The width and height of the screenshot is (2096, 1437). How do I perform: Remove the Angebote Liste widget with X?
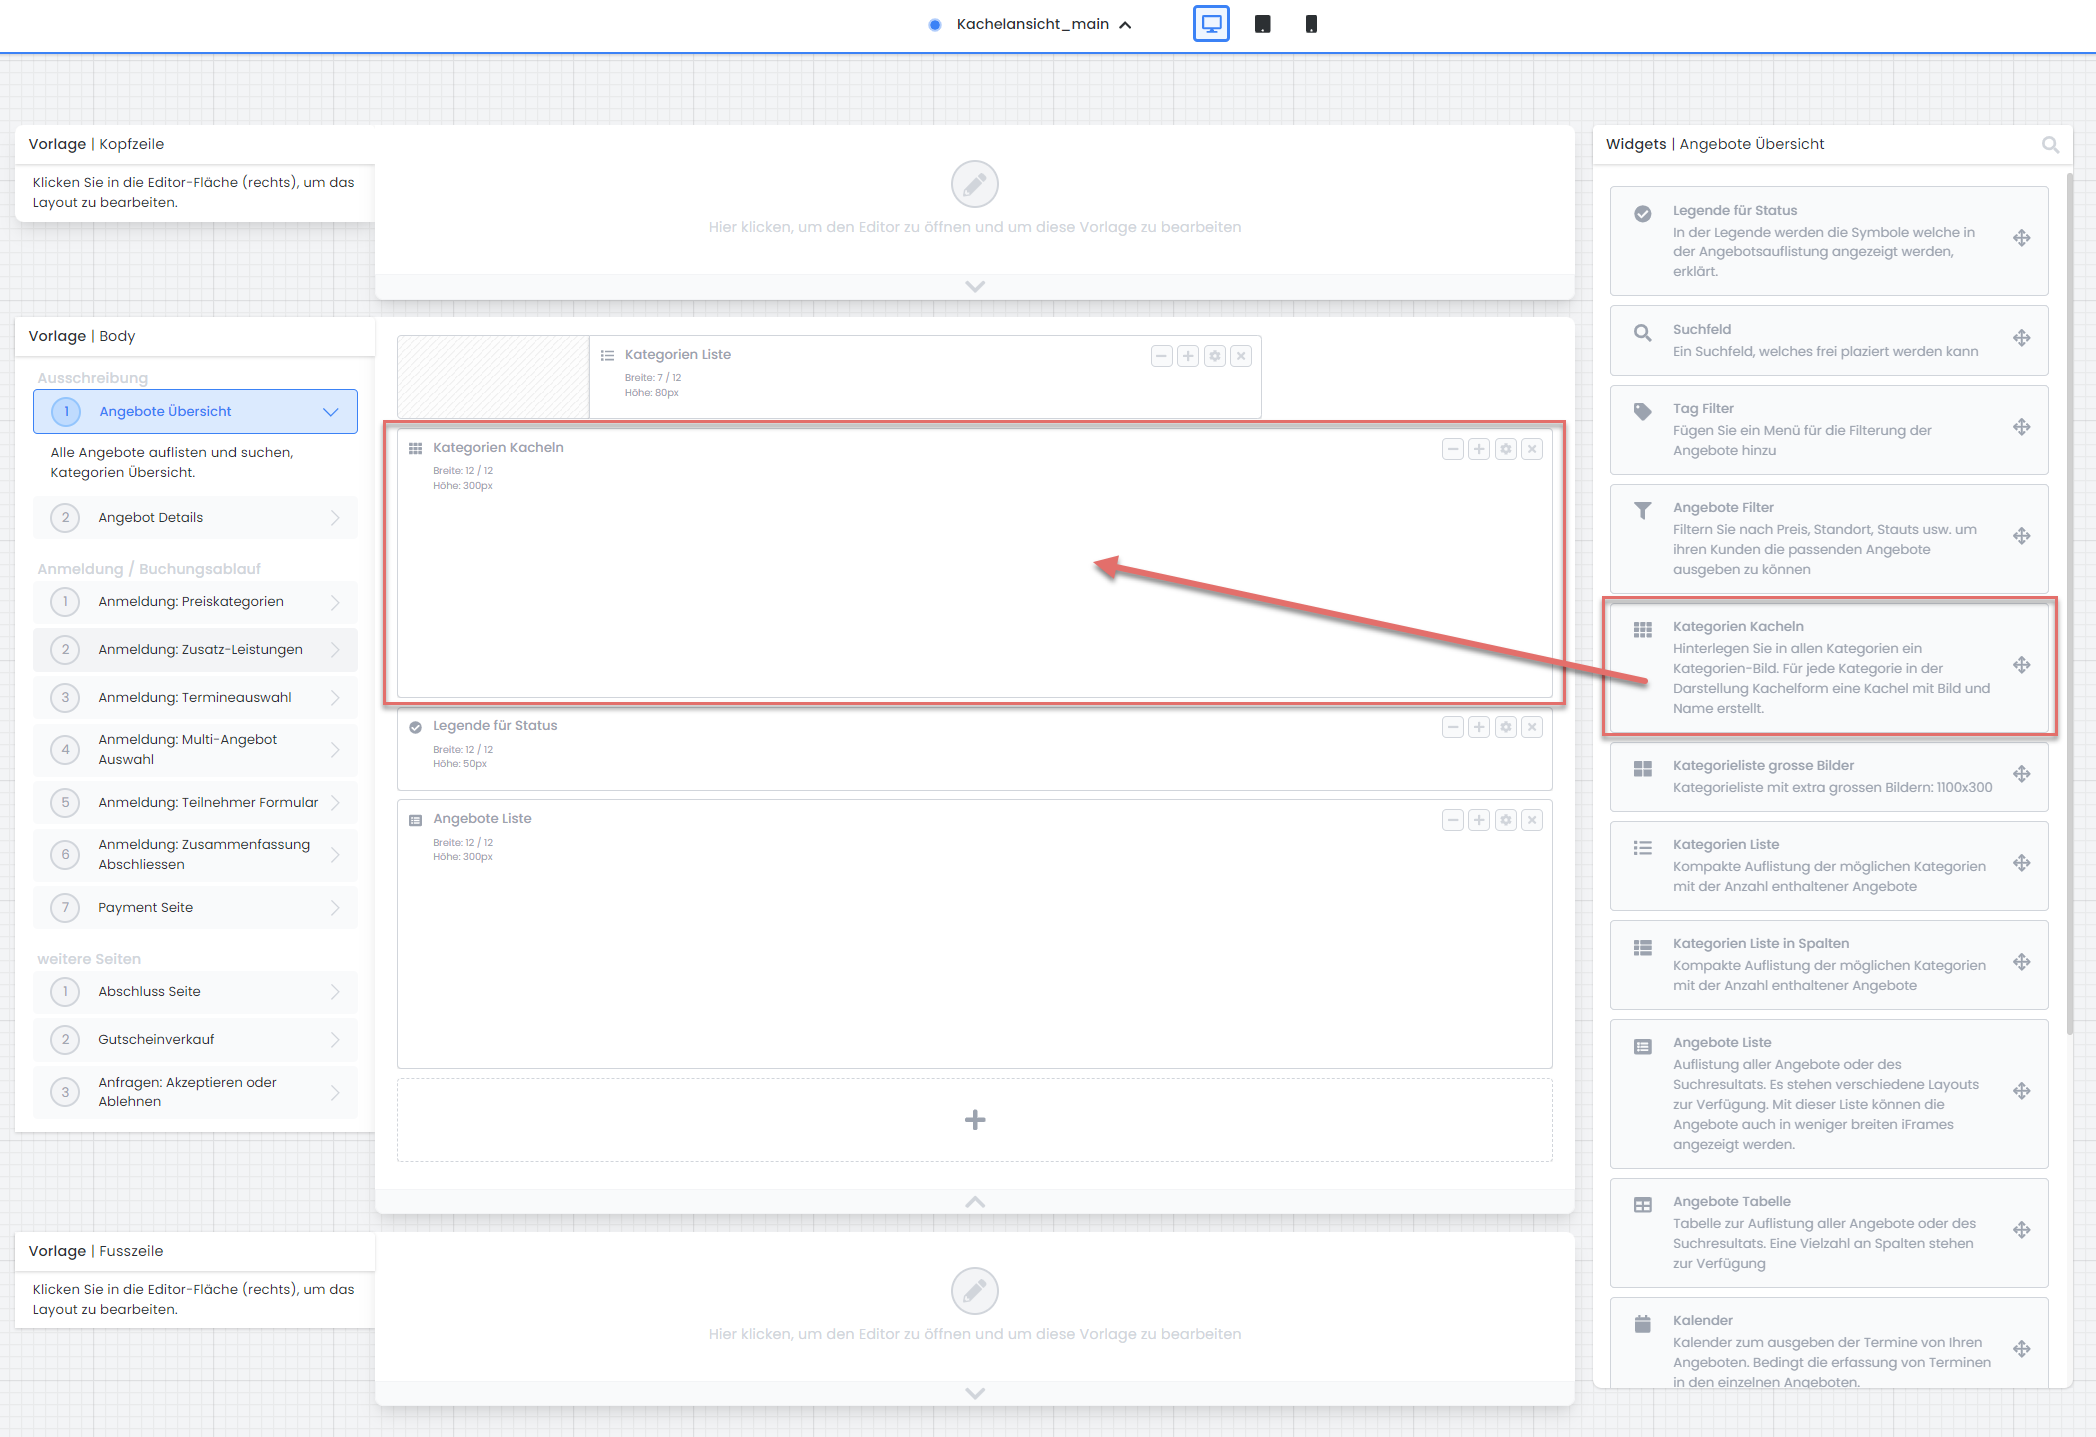pyautogui.click(x=1532, y=821)
